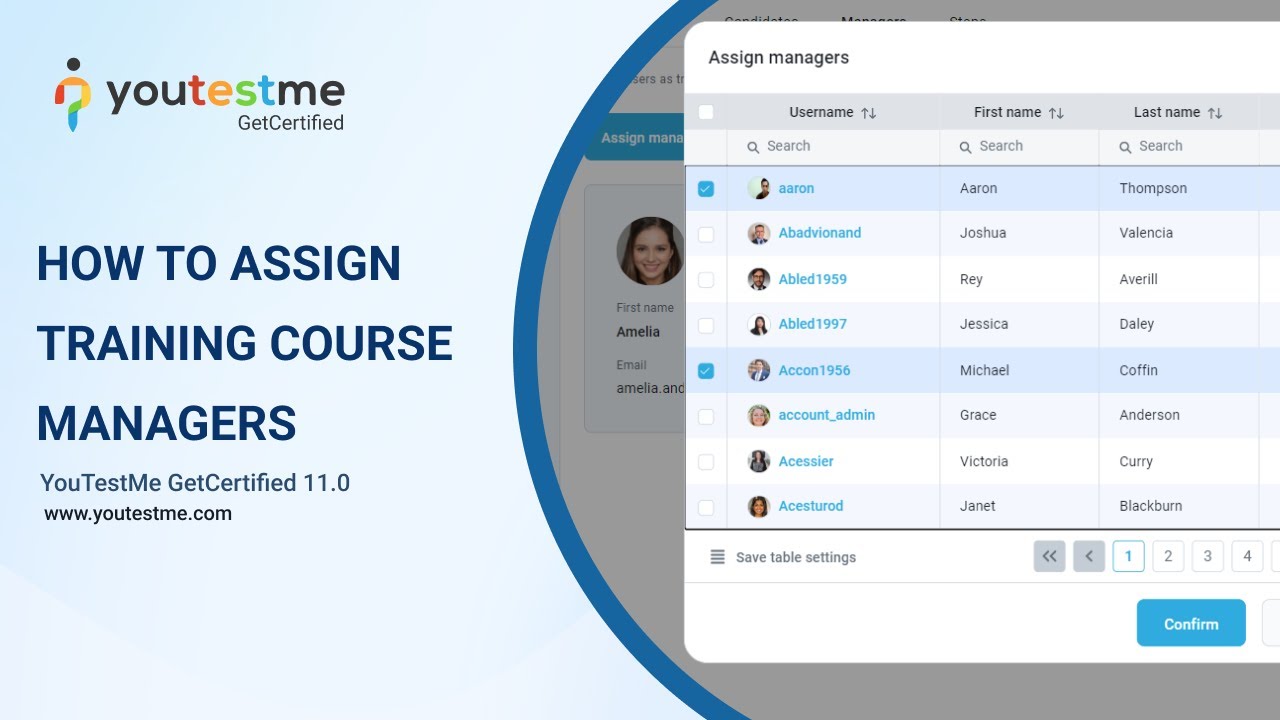
Task: Toggle the select-all checkbox in table header
Action: coord(706,112)
